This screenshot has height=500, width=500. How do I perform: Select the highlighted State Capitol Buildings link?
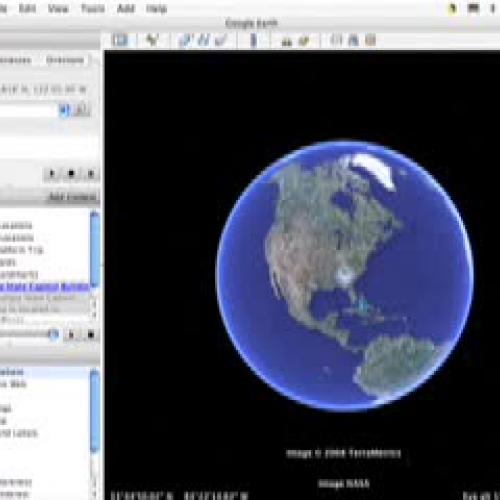click(44, 287)
